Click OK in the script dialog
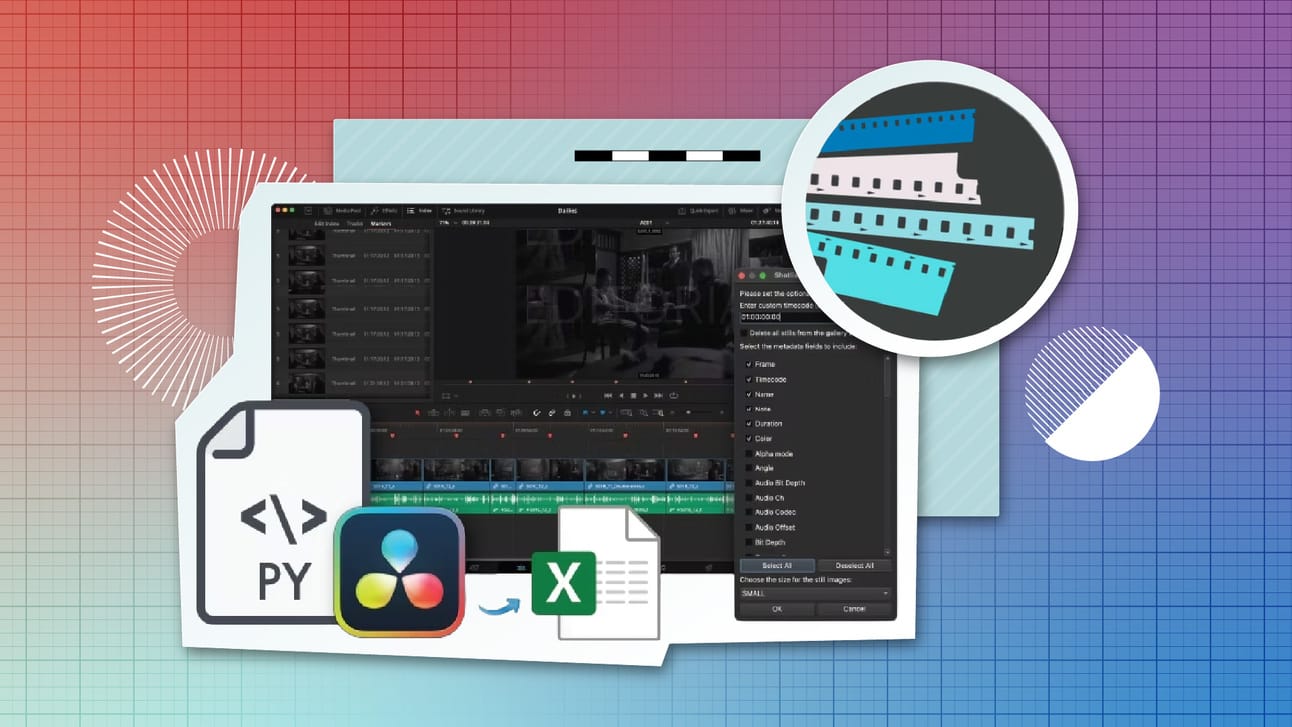The image size is (1292, 727). [777, 608]
